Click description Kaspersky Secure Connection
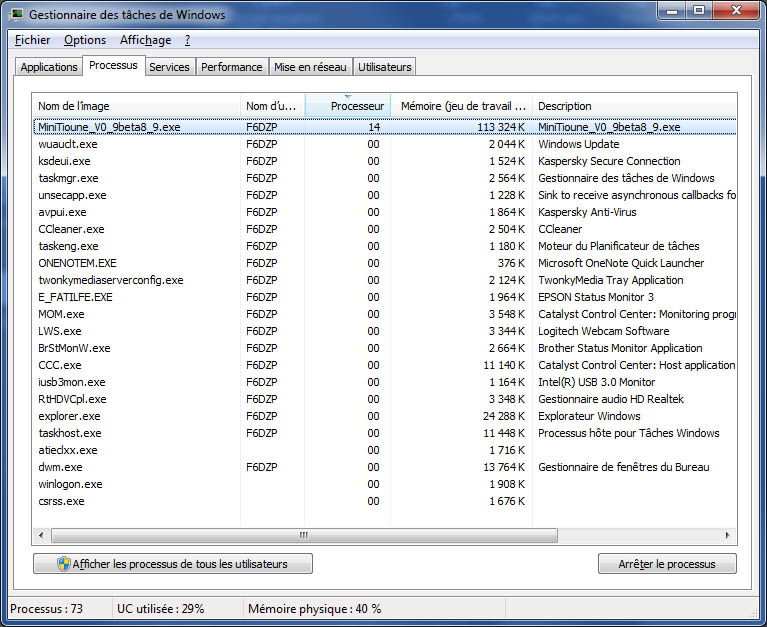Viewport: 767px width, 627px height. [609, 161]
